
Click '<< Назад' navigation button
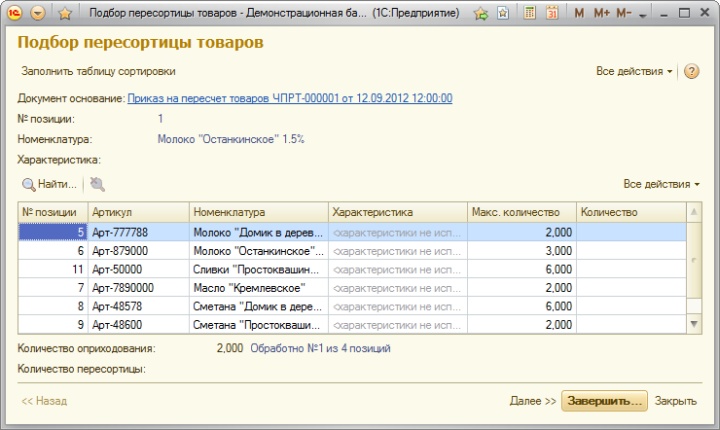(44, 401)
